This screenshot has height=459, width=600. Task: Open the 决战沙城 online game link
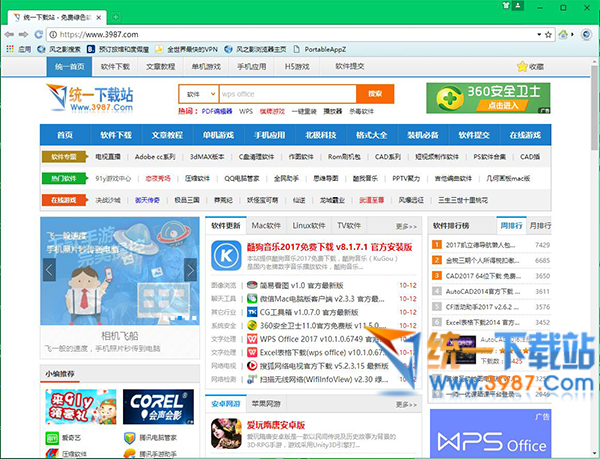108,200
